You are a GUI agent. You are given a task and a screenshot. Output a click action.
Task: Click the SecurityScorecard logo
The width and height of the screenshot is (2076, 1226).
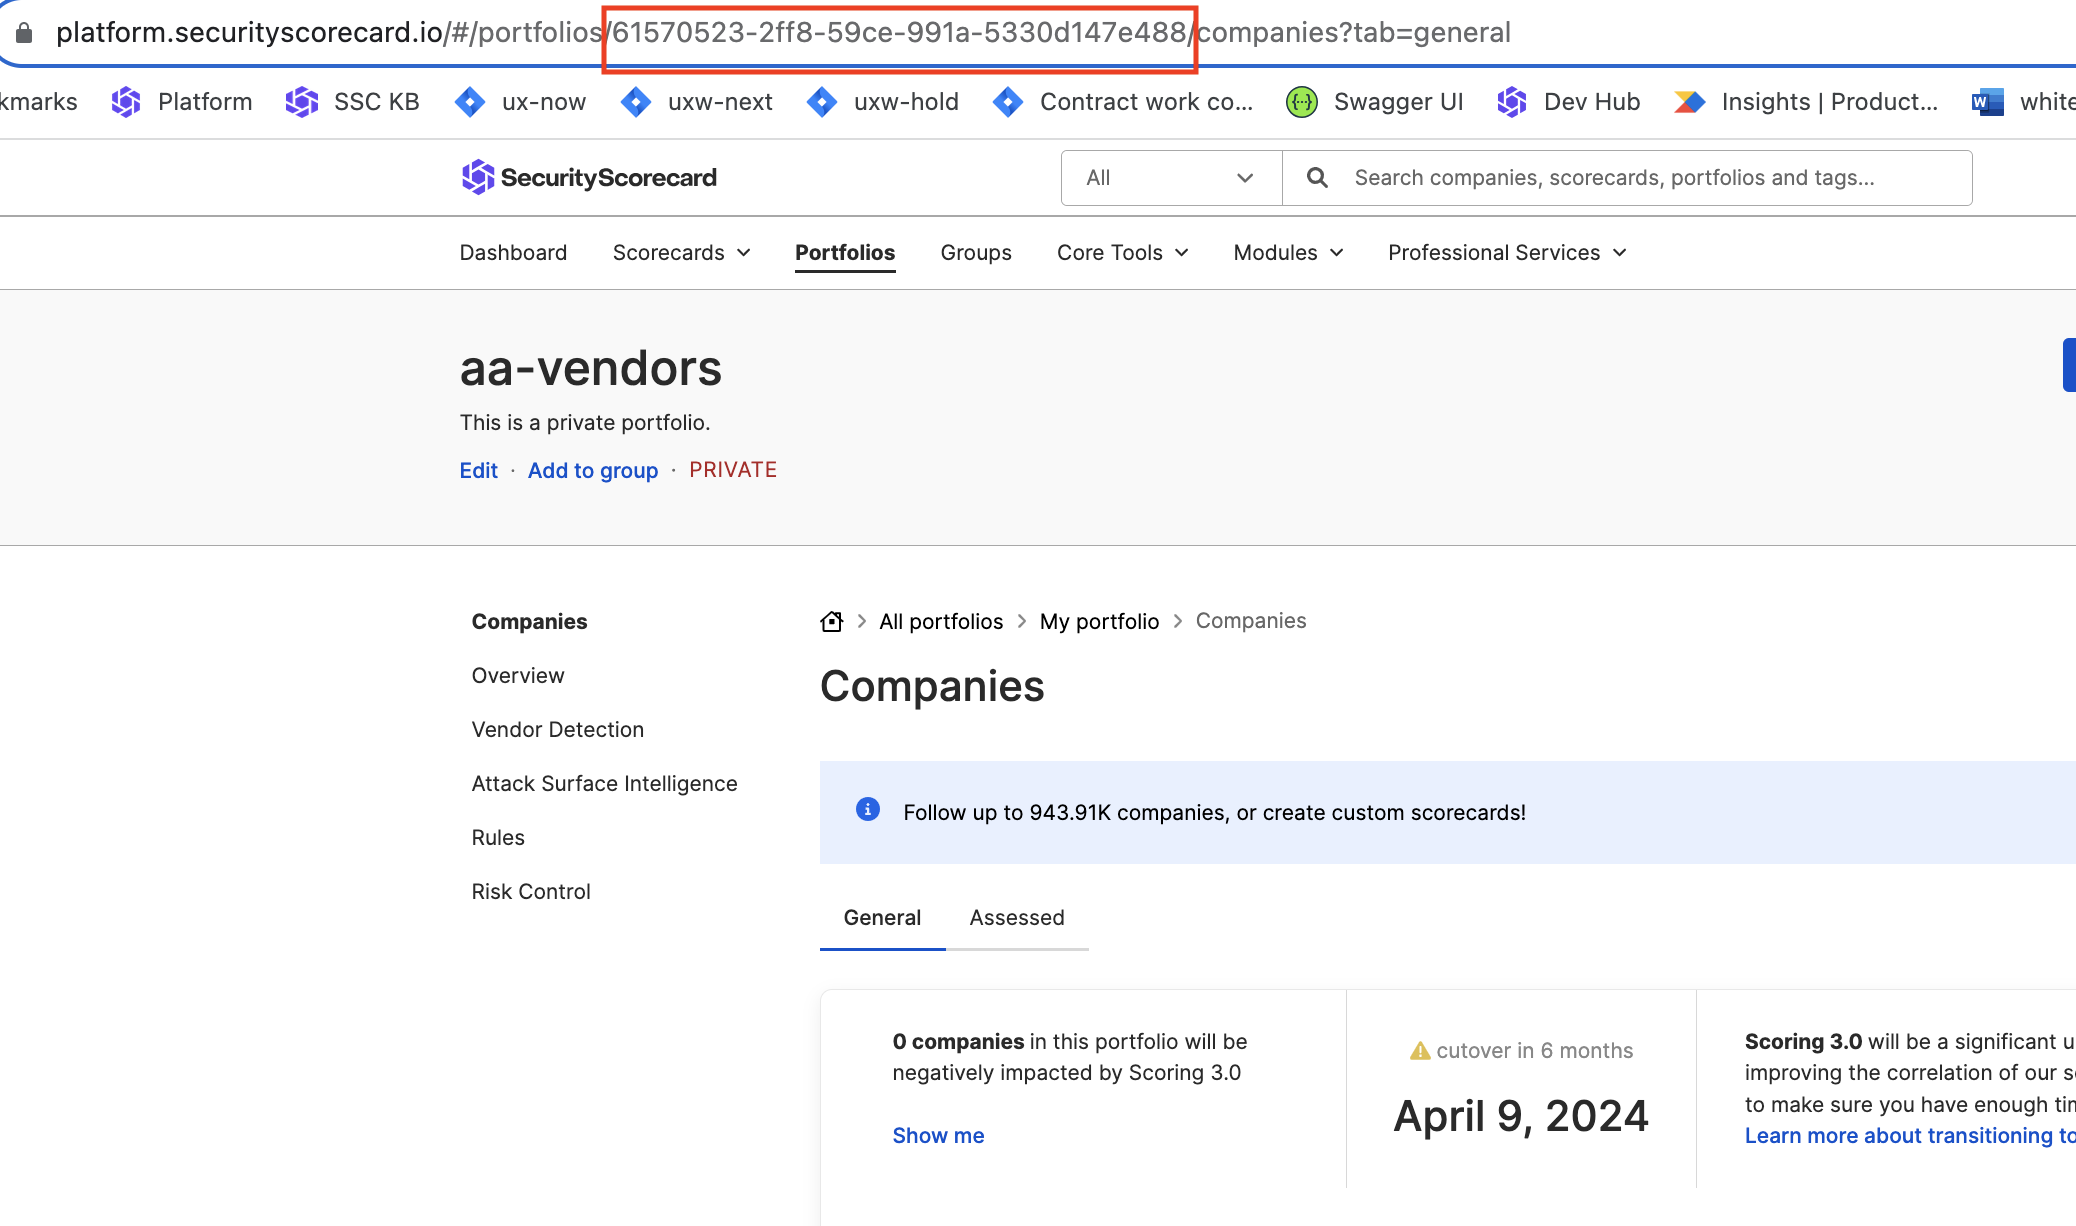pyautogui.click(x=588, y=177)
